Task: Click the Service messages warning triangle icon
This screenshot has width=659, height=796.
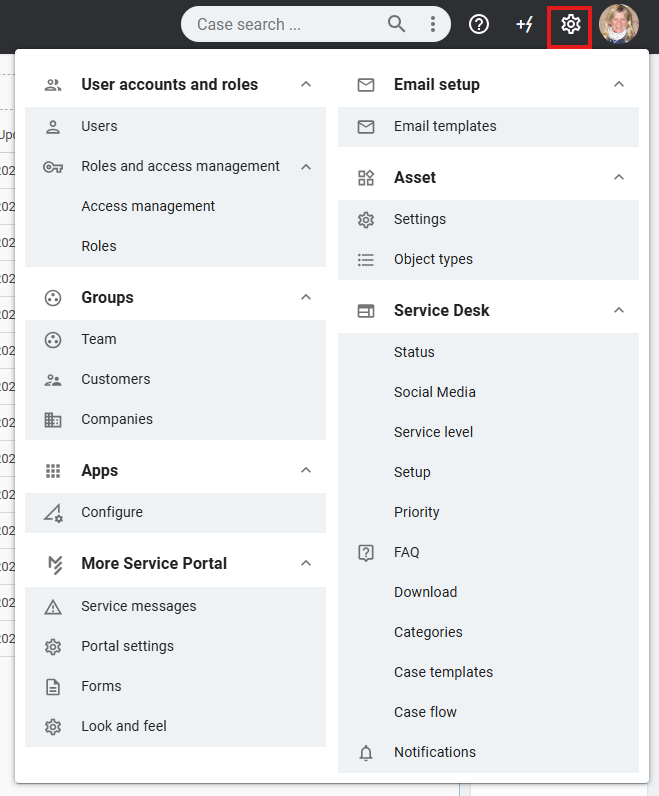Action: [53, 606]
